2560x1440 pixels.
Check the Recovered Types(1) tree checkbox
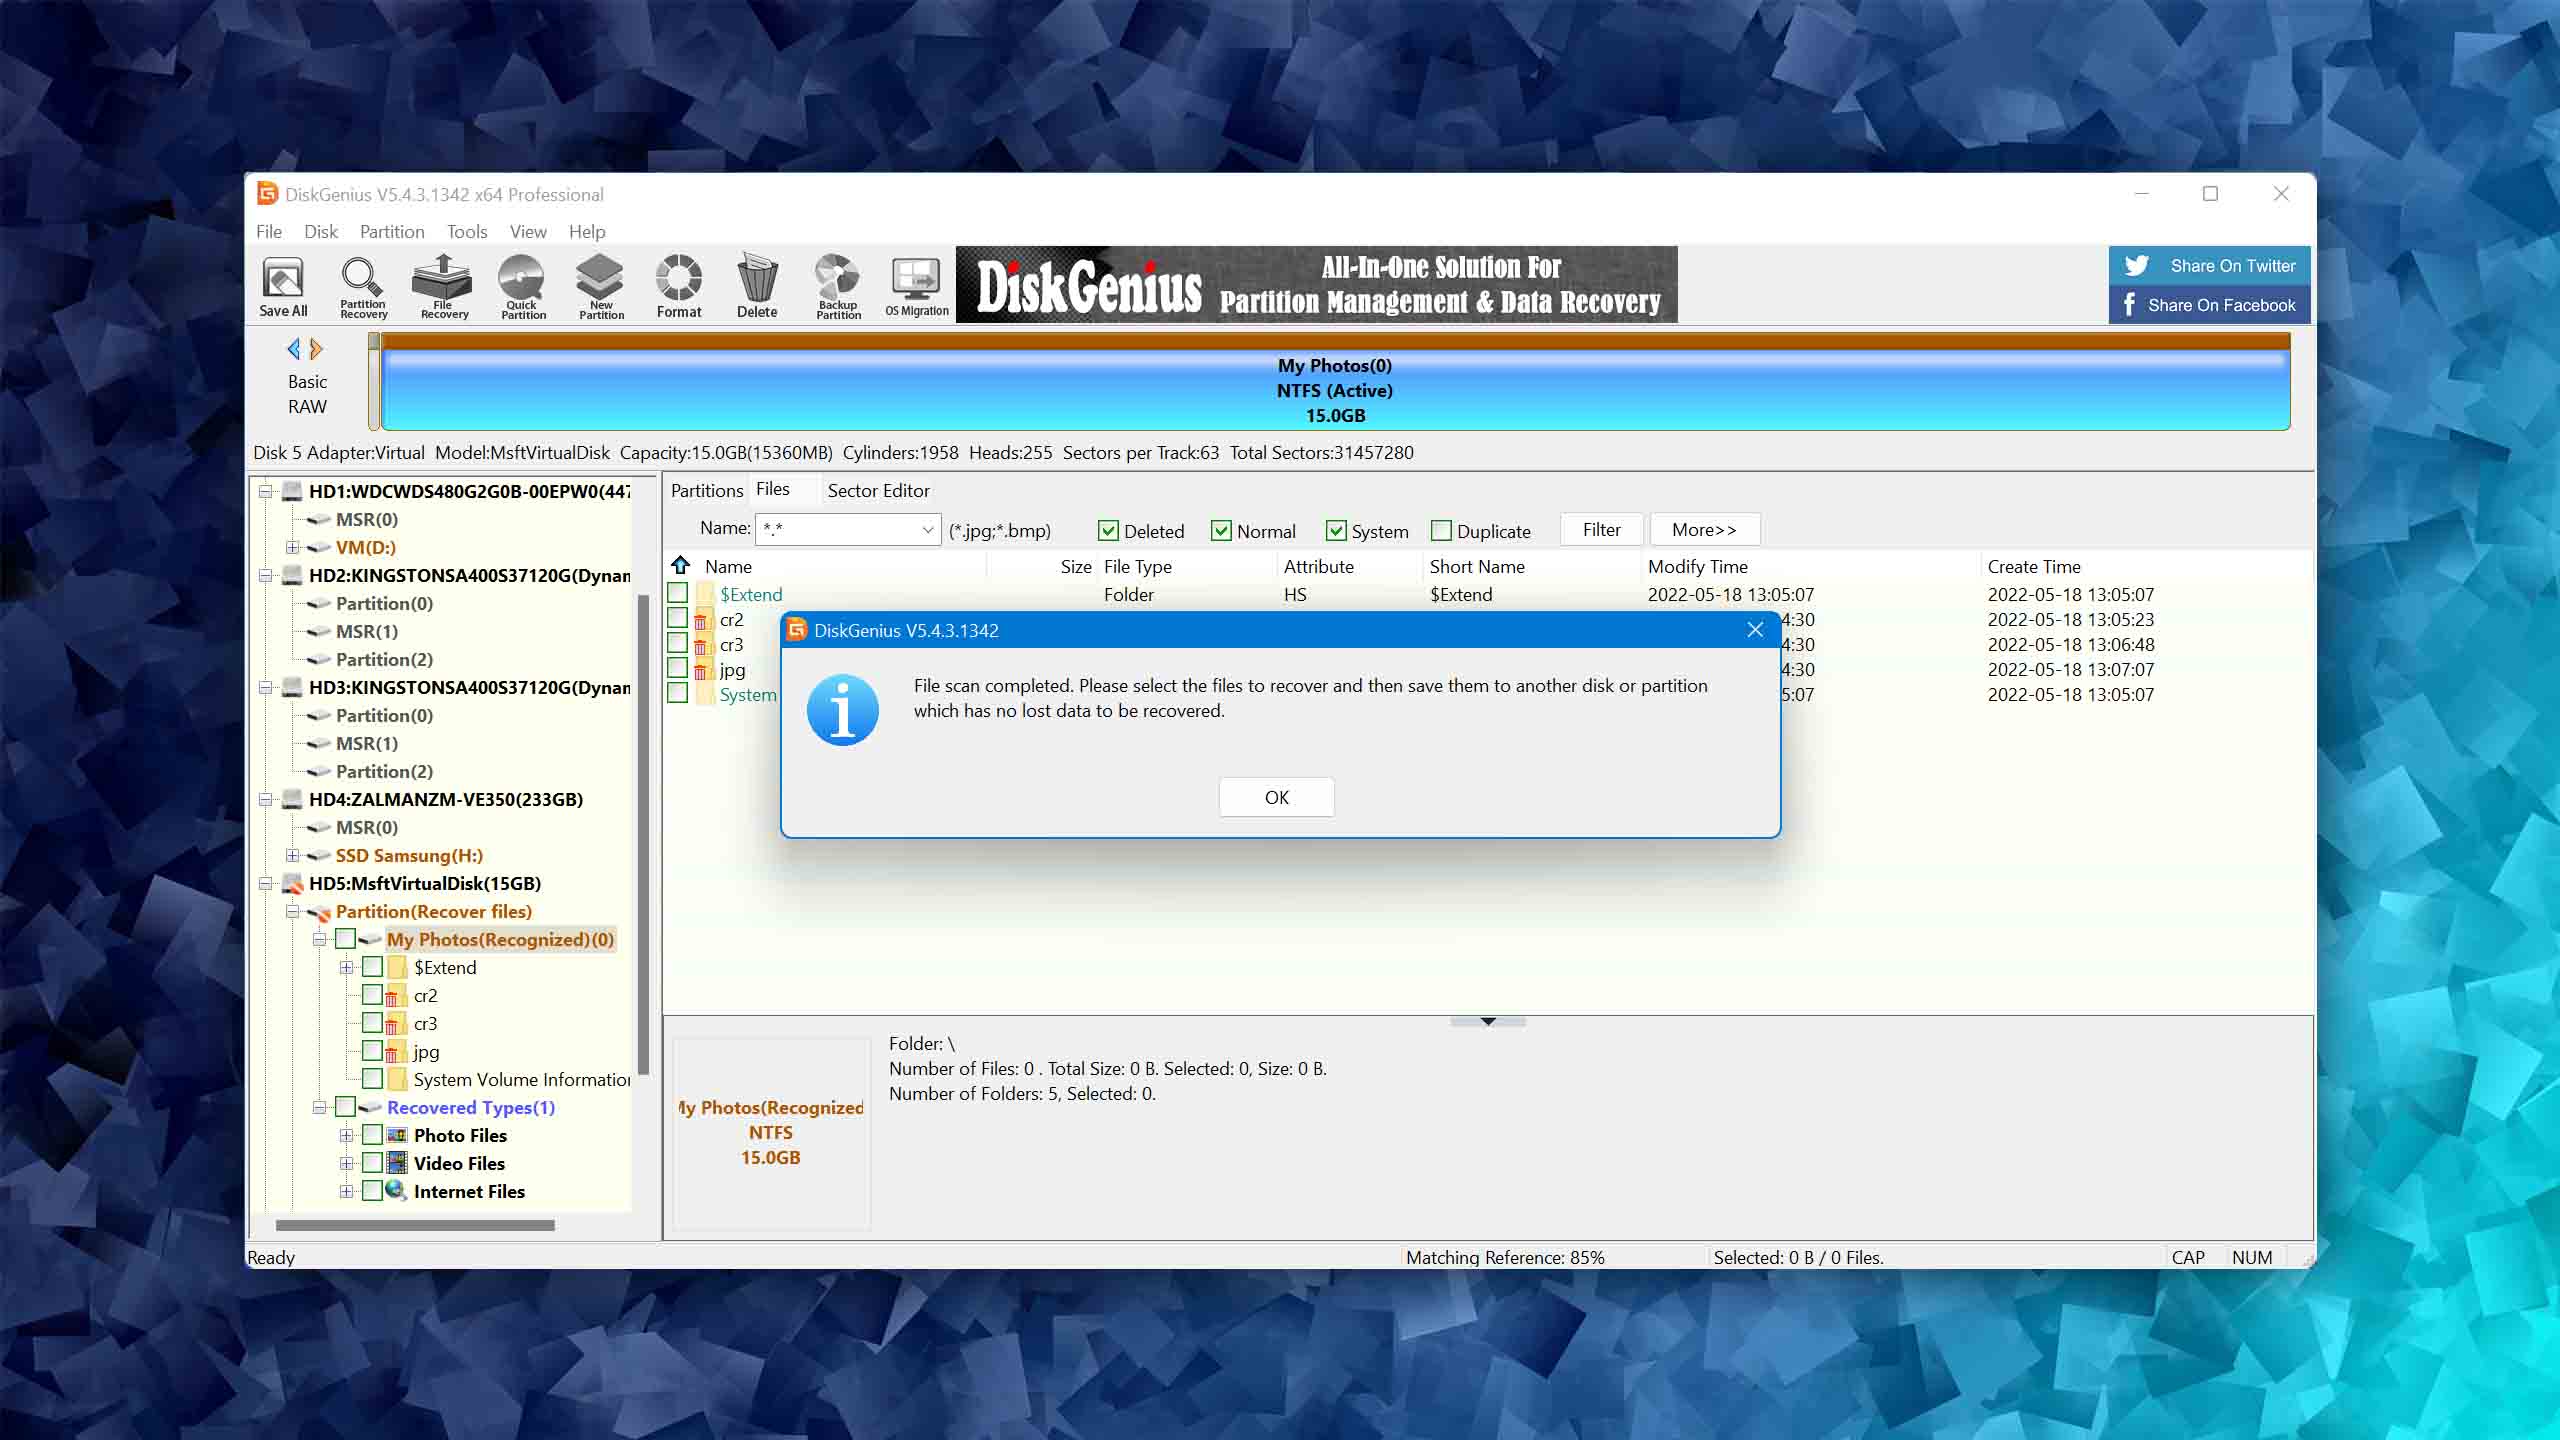[x=345, y=1107]
